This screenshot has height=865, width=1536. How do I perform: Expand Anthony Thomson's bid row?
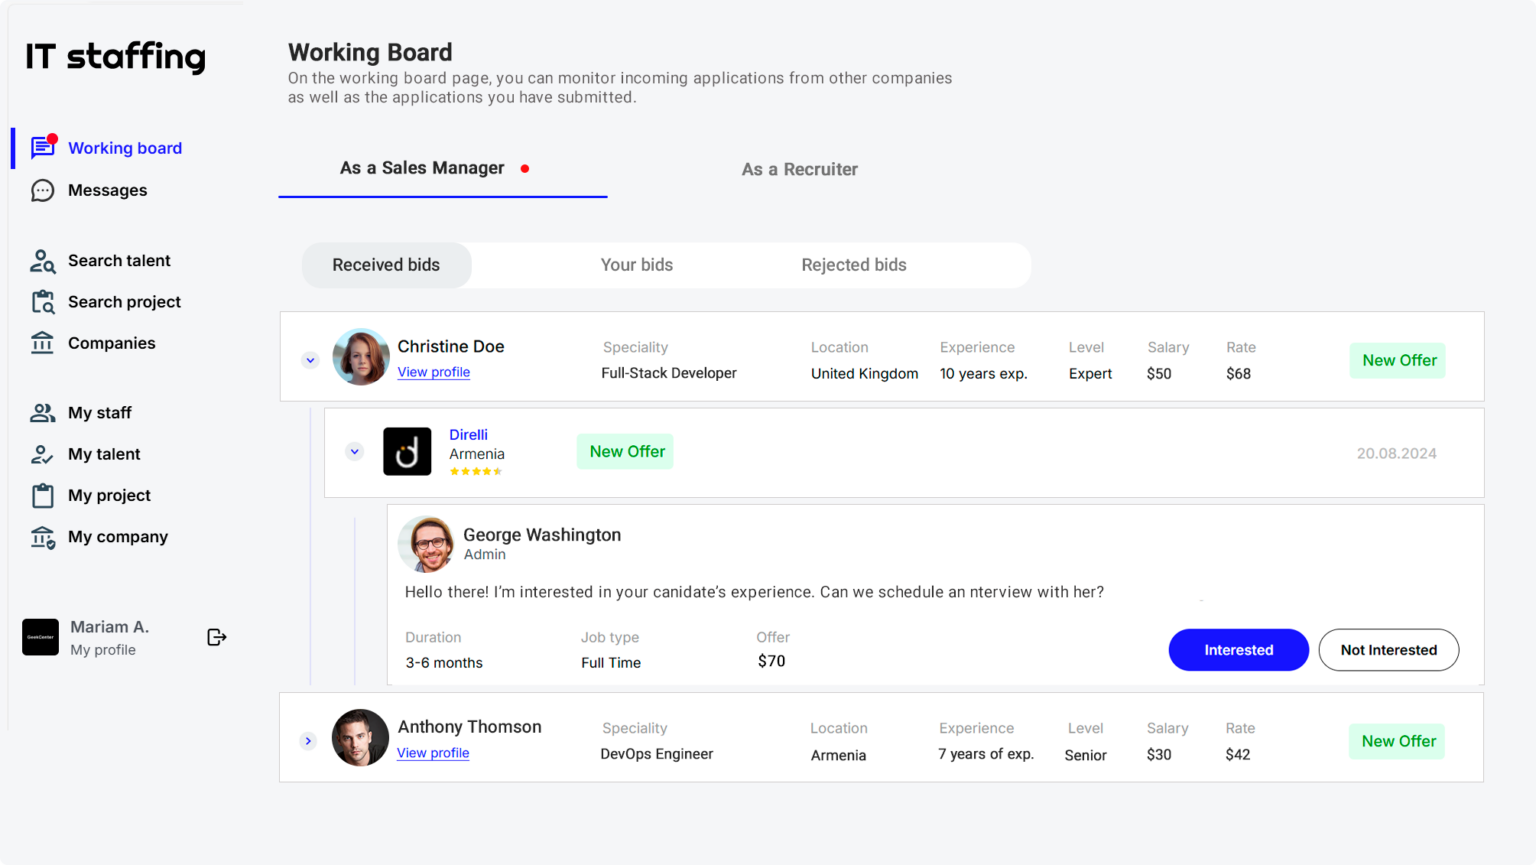(308, 740)
